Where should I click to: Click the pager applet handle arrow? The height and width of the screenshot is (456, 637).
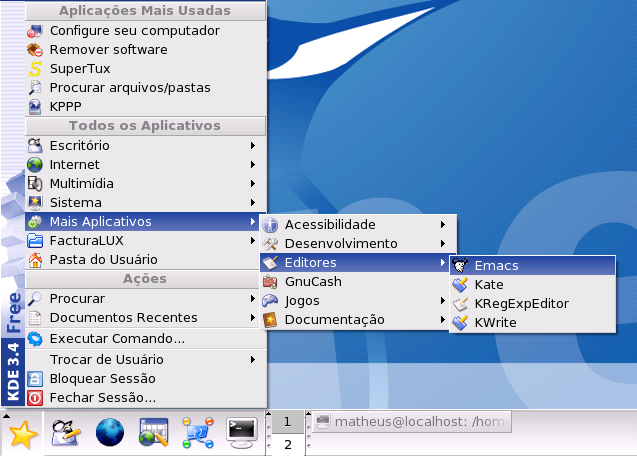pyautogui.click(x=269, y=414)
